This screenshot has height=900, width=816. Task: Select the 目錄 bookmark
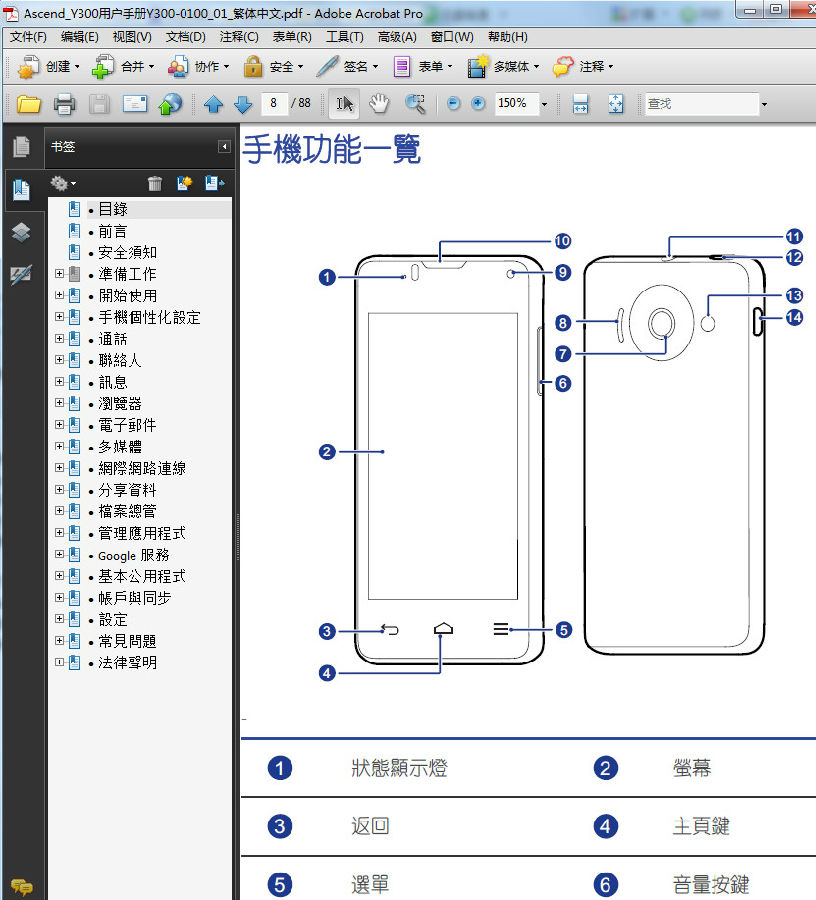(x=113, y=209)
